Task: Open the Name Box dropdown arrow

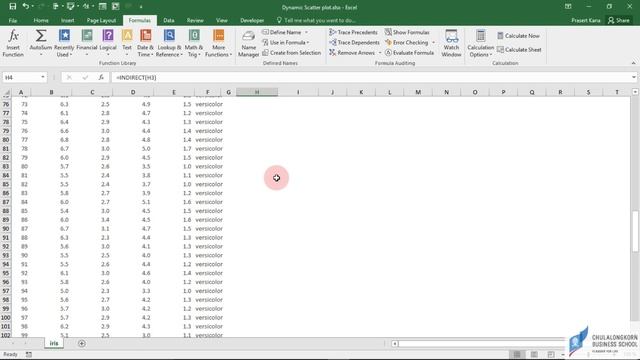Action: 43,77
